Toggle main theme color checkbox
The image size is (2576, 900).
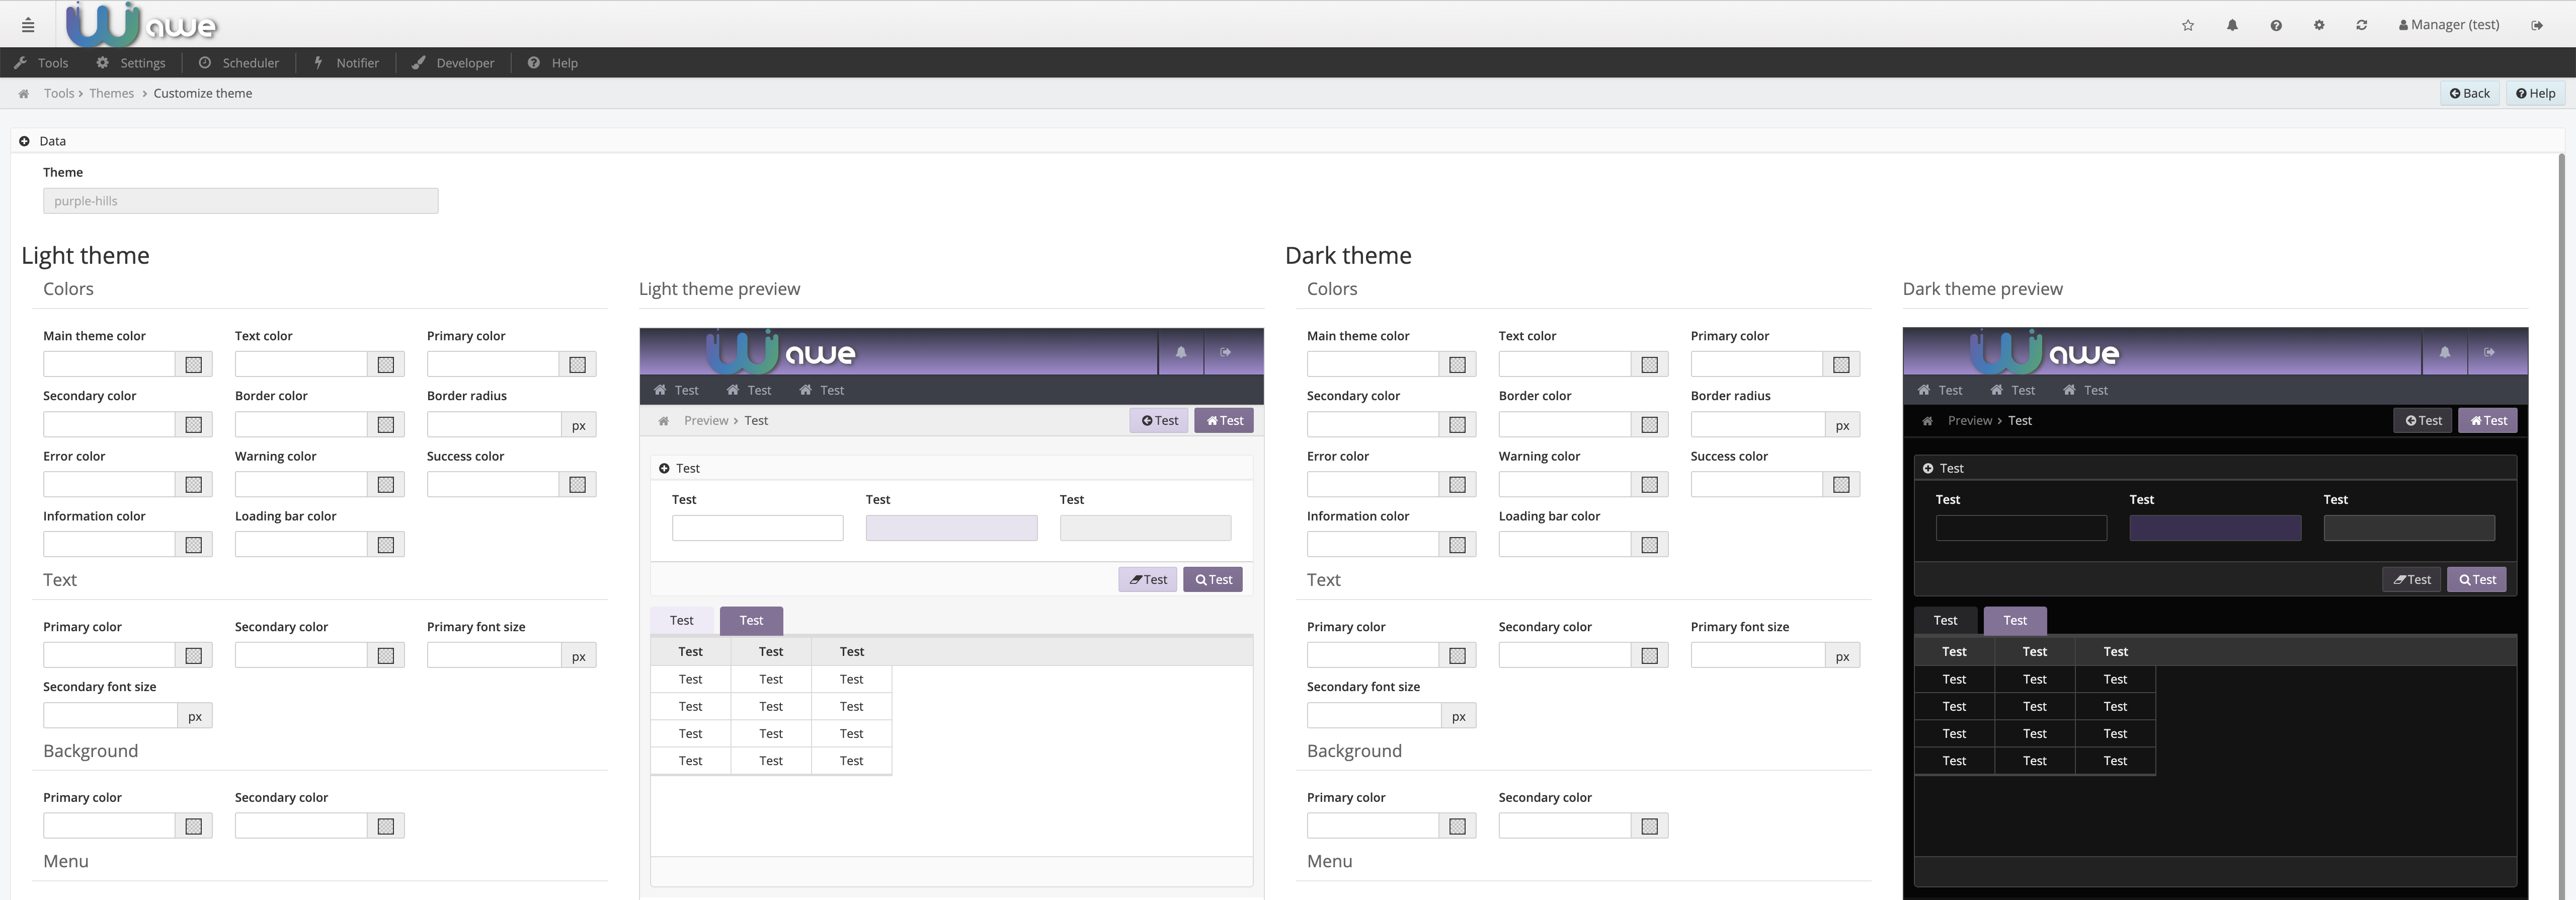click(x=194, y=363)
